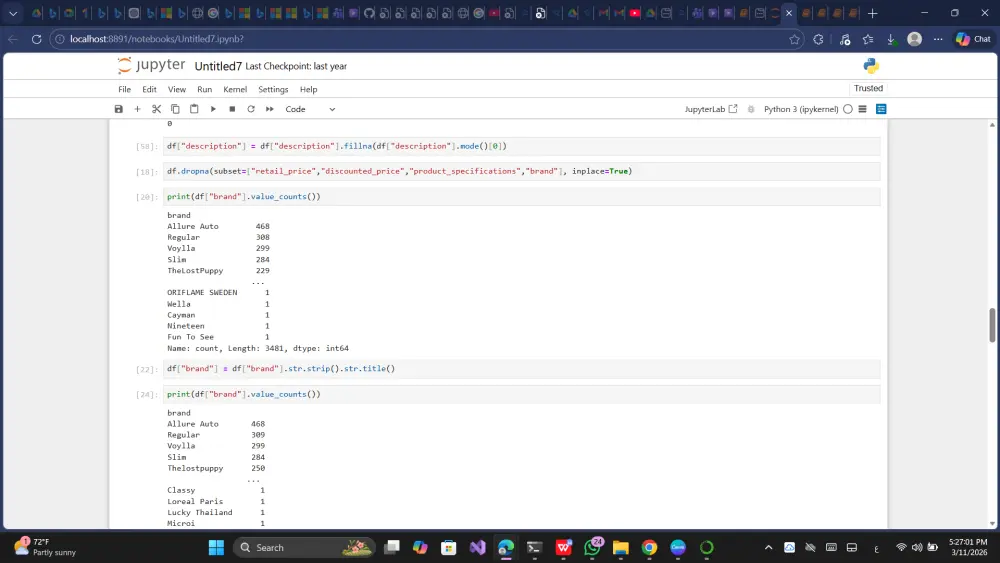
Task: Open the View menu
Action: point(177,89)
